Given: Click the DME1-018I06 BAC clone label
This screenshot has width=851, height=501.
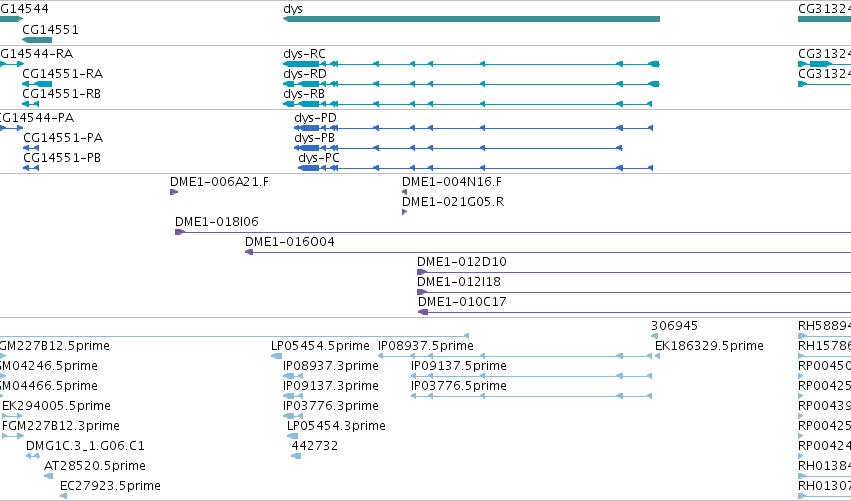Looking at the screenshot, I should click(x=217, y=221).
